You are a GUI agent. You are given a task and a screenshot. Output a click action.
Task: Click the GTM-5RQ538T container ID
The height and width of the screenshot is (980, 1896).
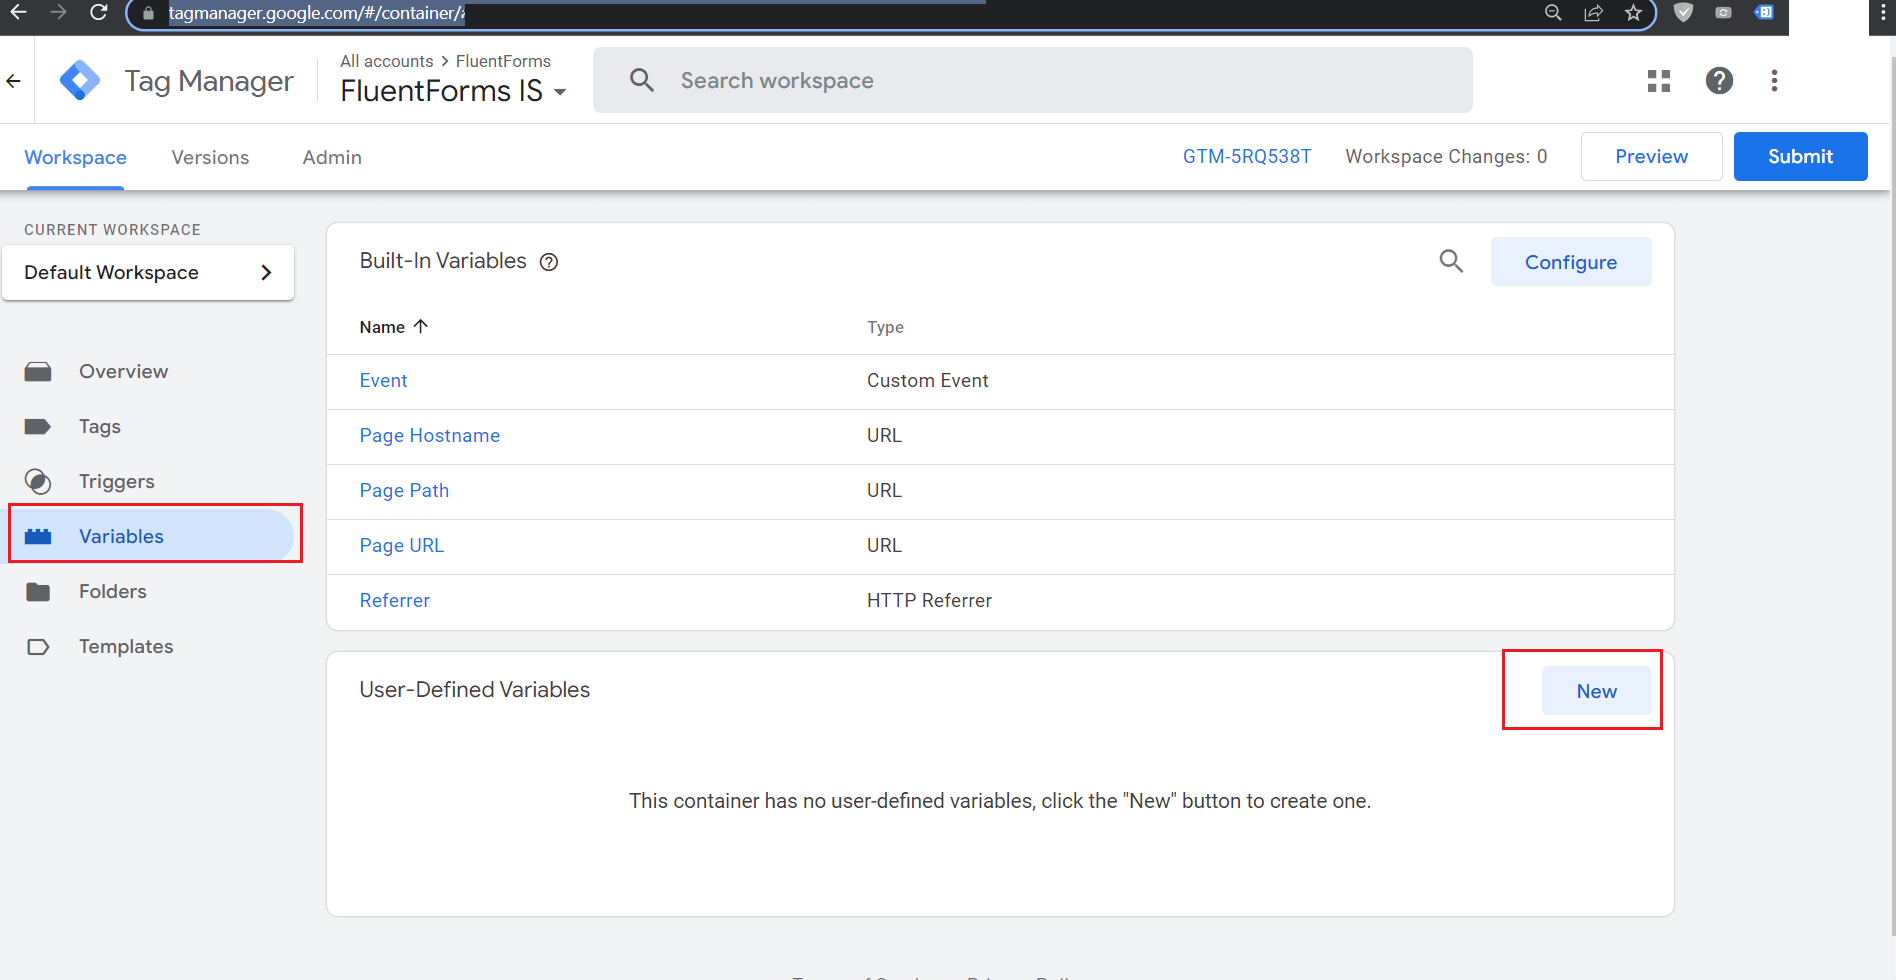tap(1246, 157)
